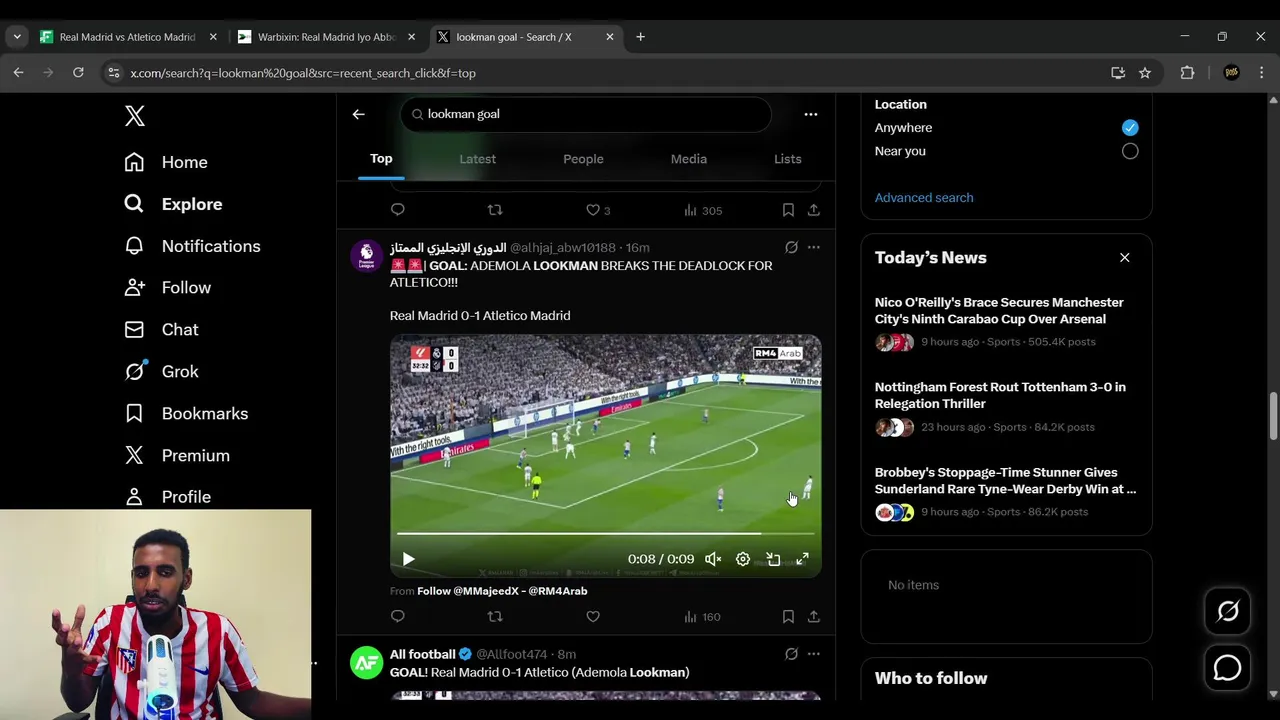The image size is (1280, 720).
Task: Go to Profile in sidebar
Action: coord(167,496)
